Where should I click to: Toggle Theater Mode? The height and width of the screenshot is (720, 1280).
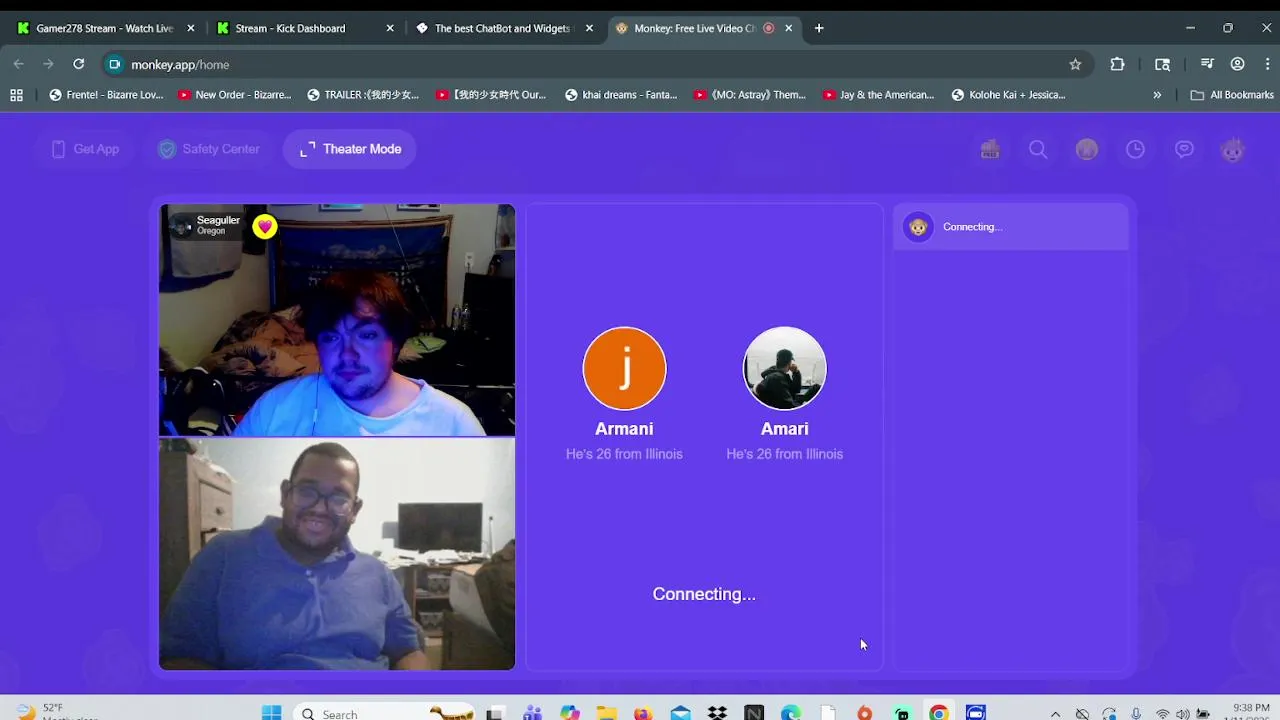click(x=350, y=149)
